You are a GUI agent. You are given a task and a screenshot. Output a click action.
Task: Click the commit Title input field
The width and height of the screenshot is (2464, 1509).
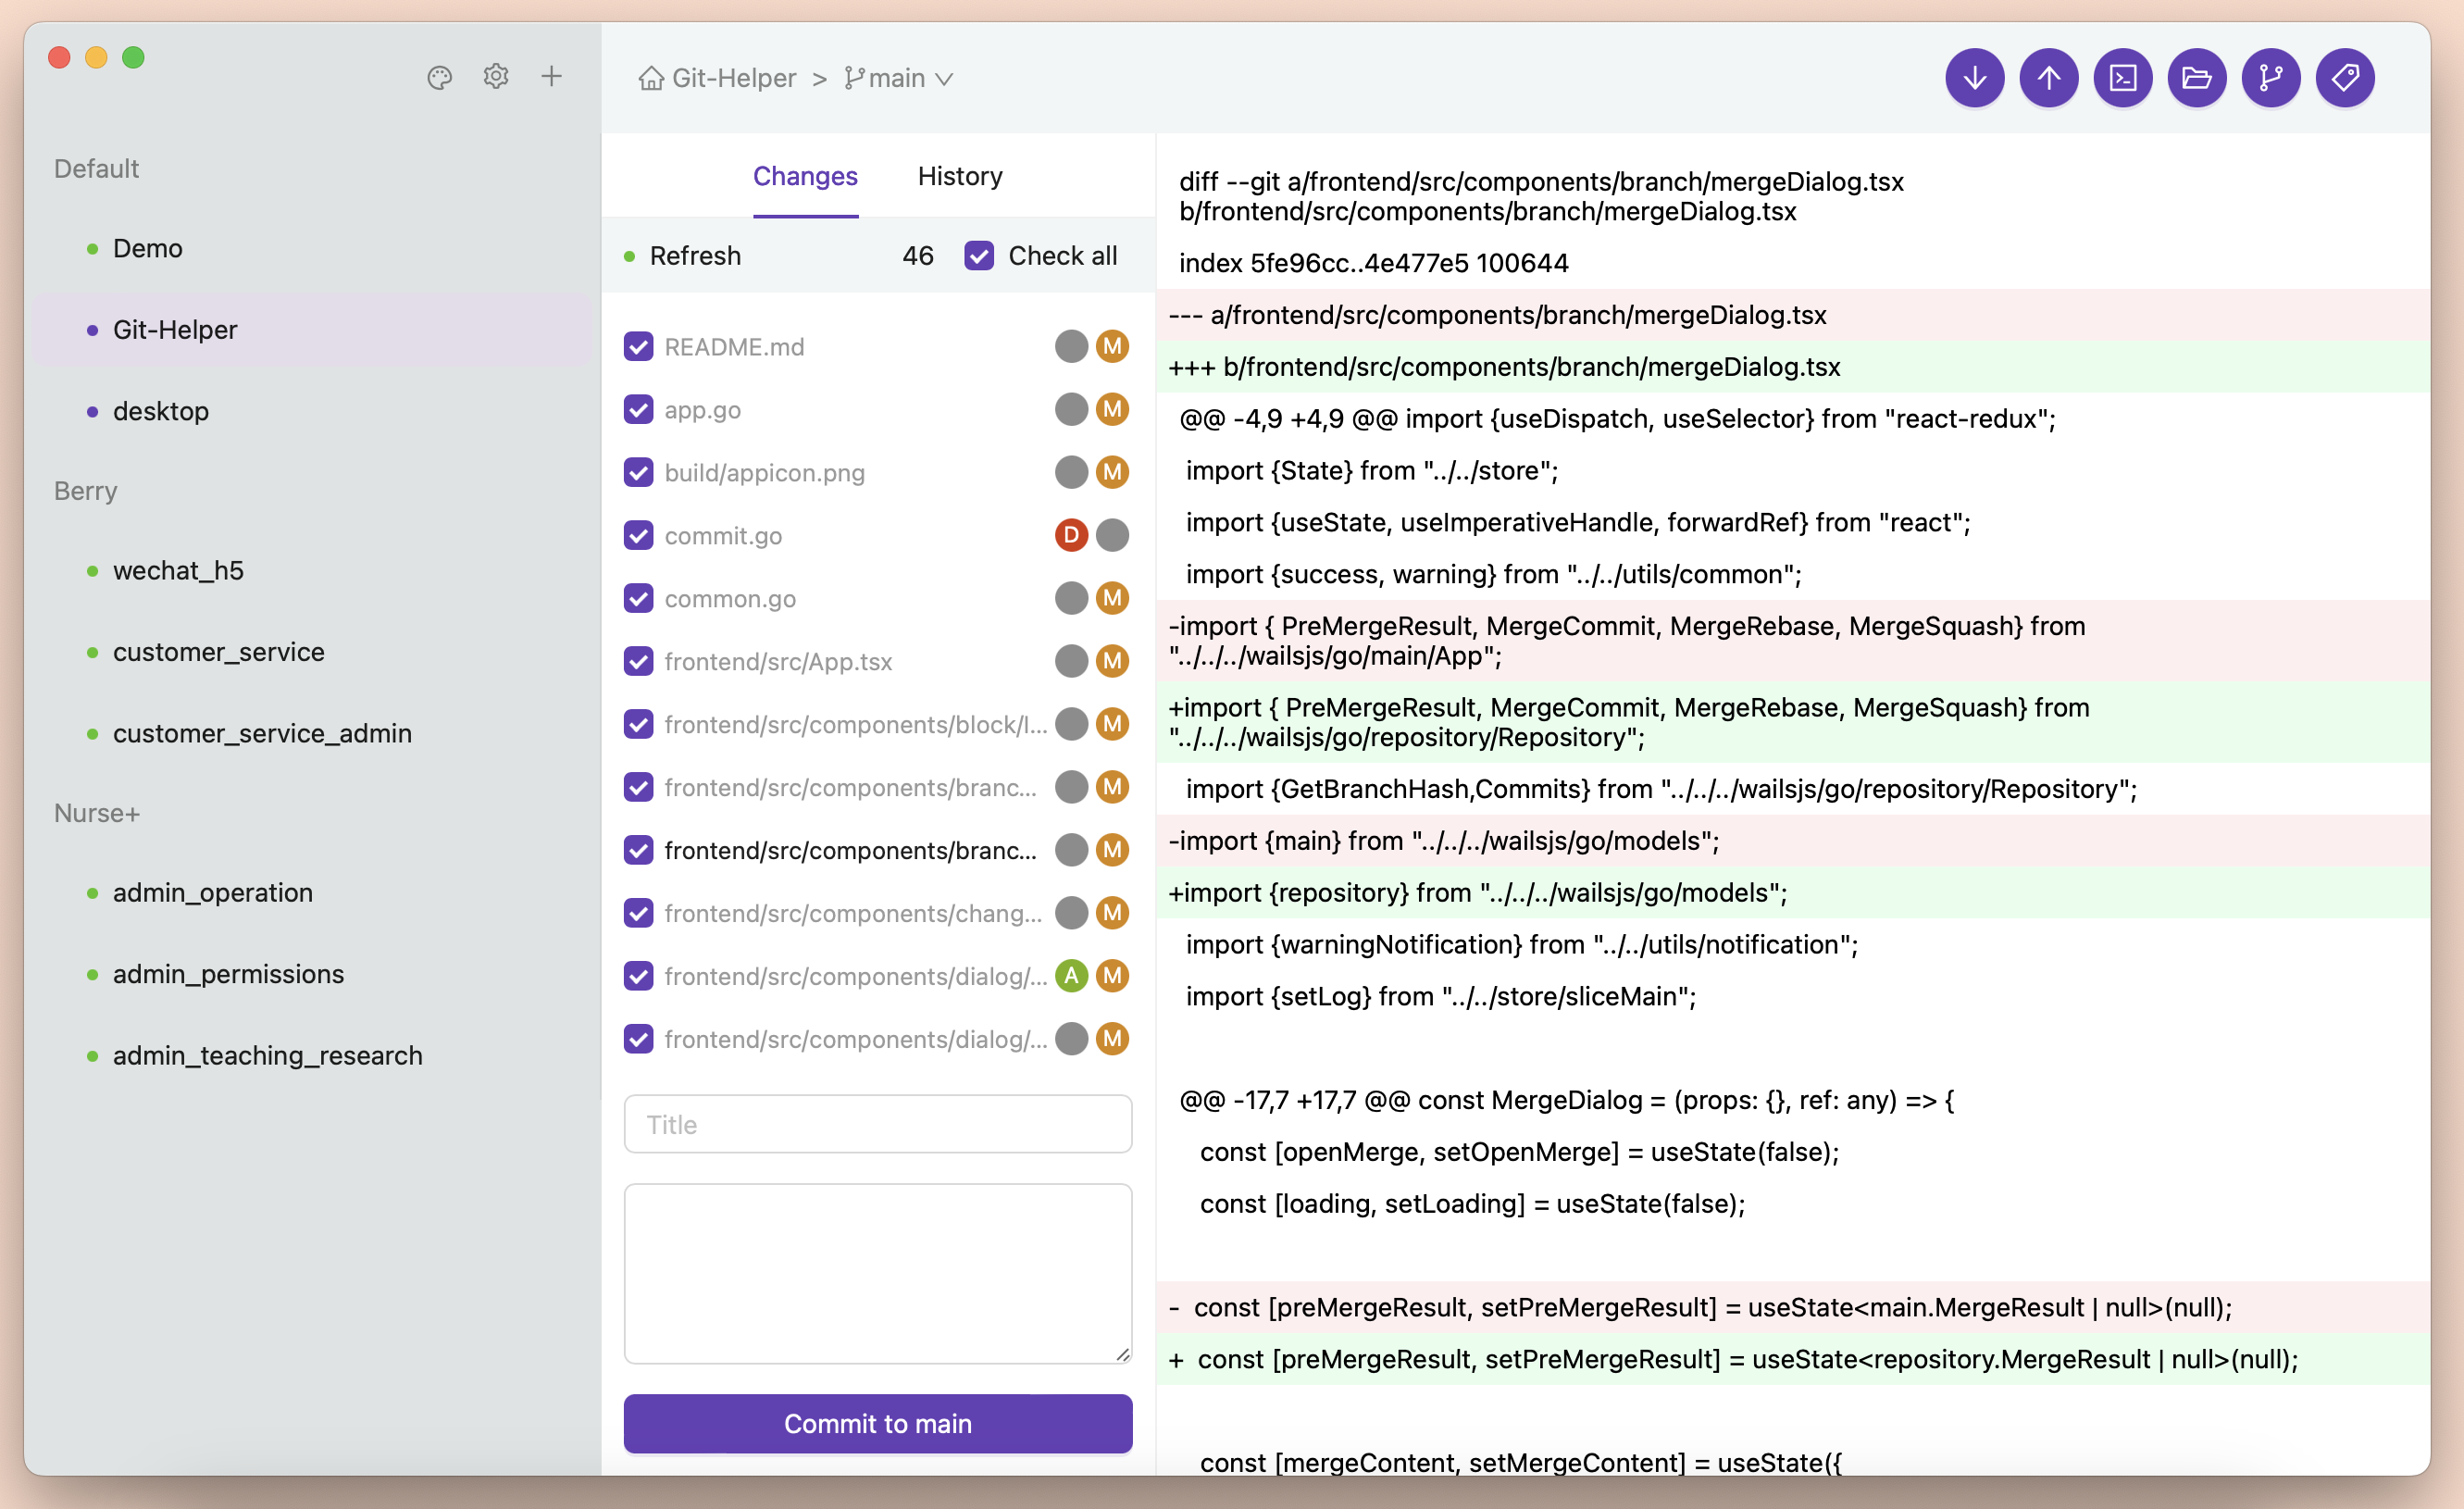tap(877, 1124)
